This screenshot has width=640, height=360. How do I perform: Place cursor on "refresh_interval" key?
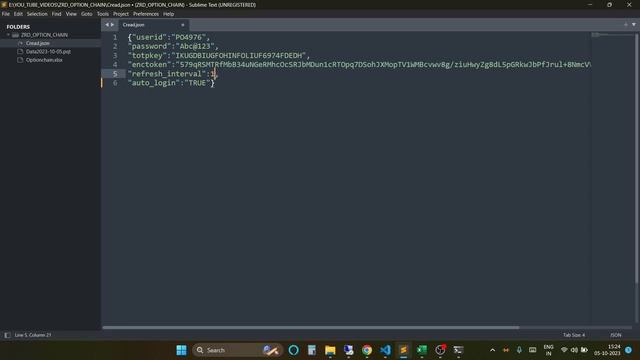167,74
